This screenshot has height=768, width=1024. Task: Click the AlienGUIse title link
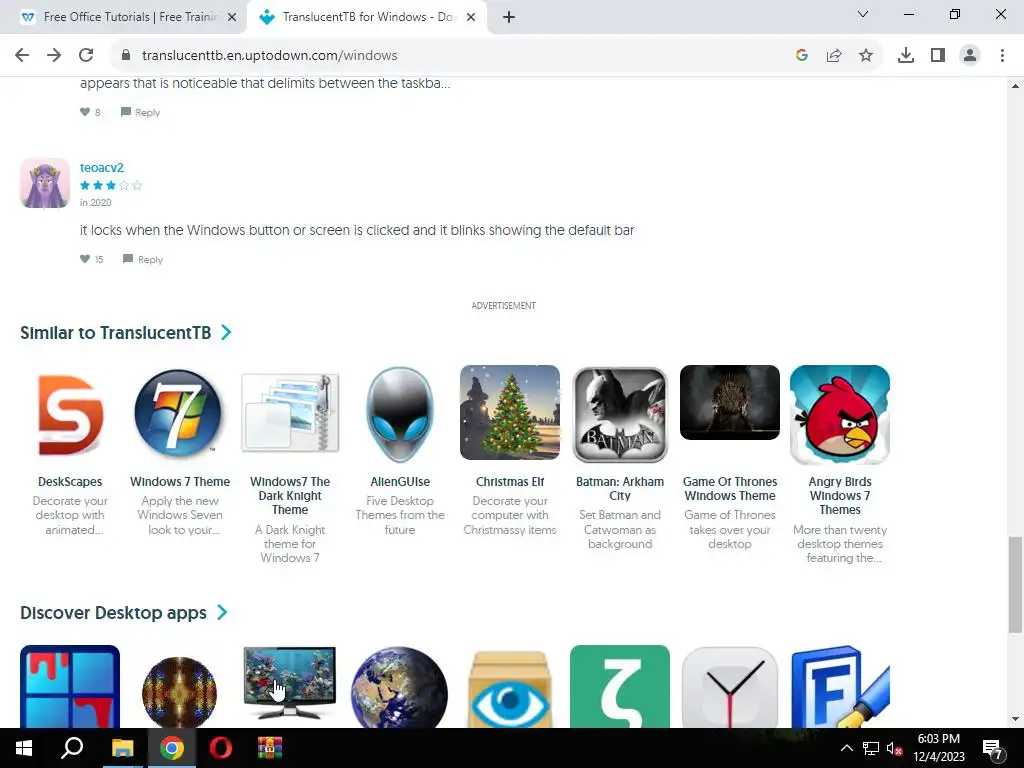pos(400,482)
